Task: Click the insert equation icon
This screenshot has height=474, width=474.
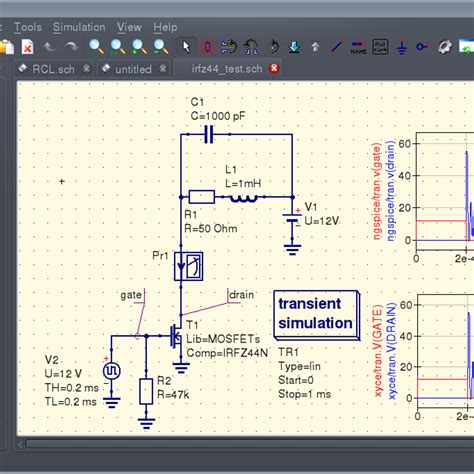Action: click(x=380, y=47)
